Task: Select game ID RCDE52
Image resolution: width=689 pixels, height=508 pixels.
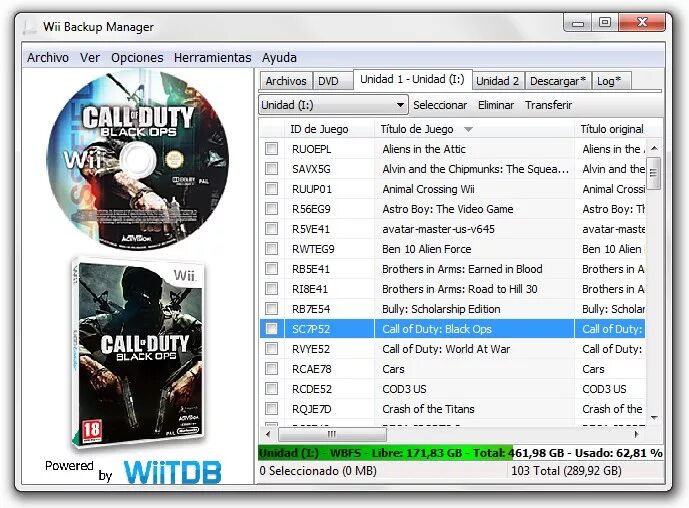Action: coord(312,389)
